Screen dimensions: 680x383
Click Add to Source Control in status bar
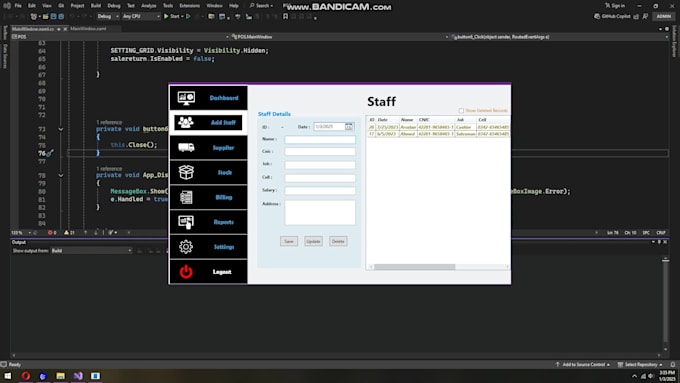point(583,364)
